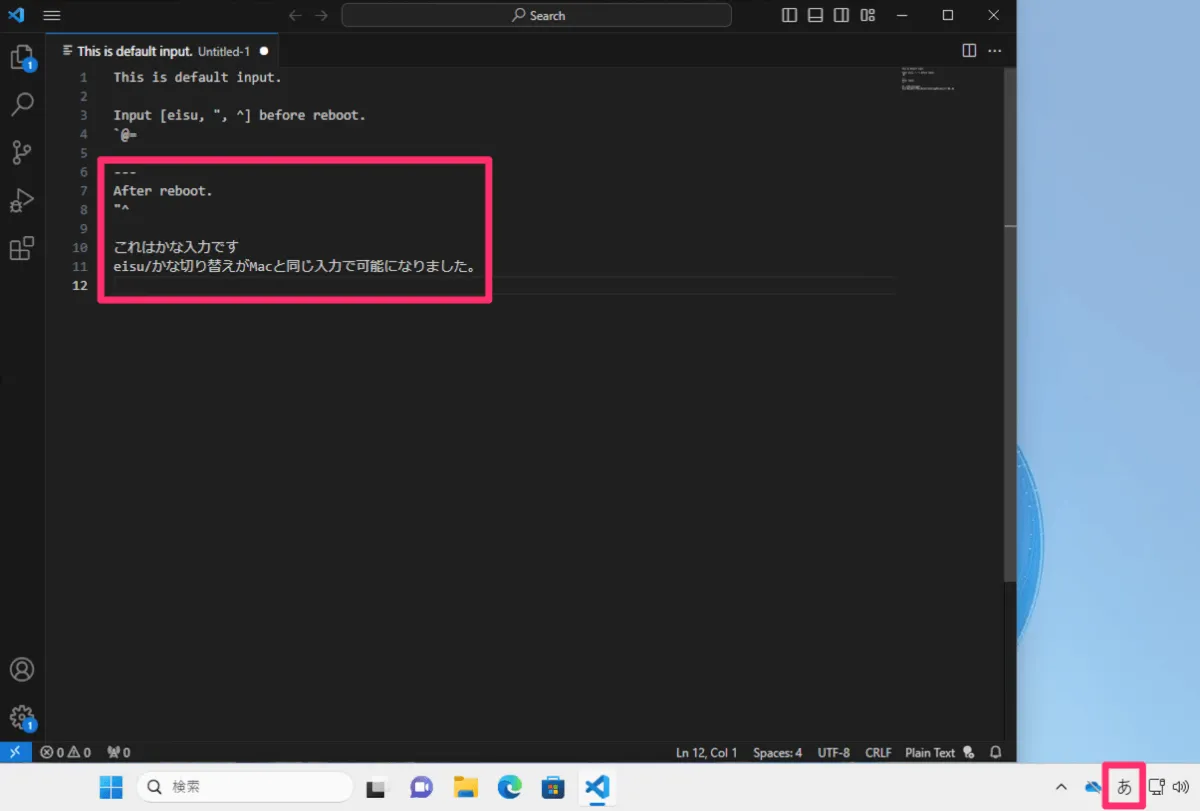Open the Plain Text language mode selector

coord(930,752)
